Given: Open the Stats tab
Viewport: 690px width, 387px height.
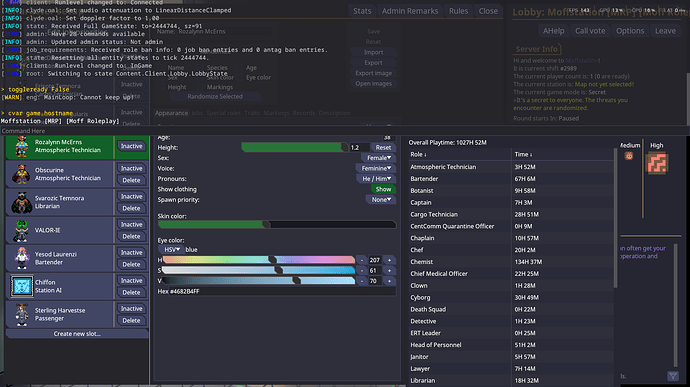Looking at the screenshot, I should coord(362,11).
